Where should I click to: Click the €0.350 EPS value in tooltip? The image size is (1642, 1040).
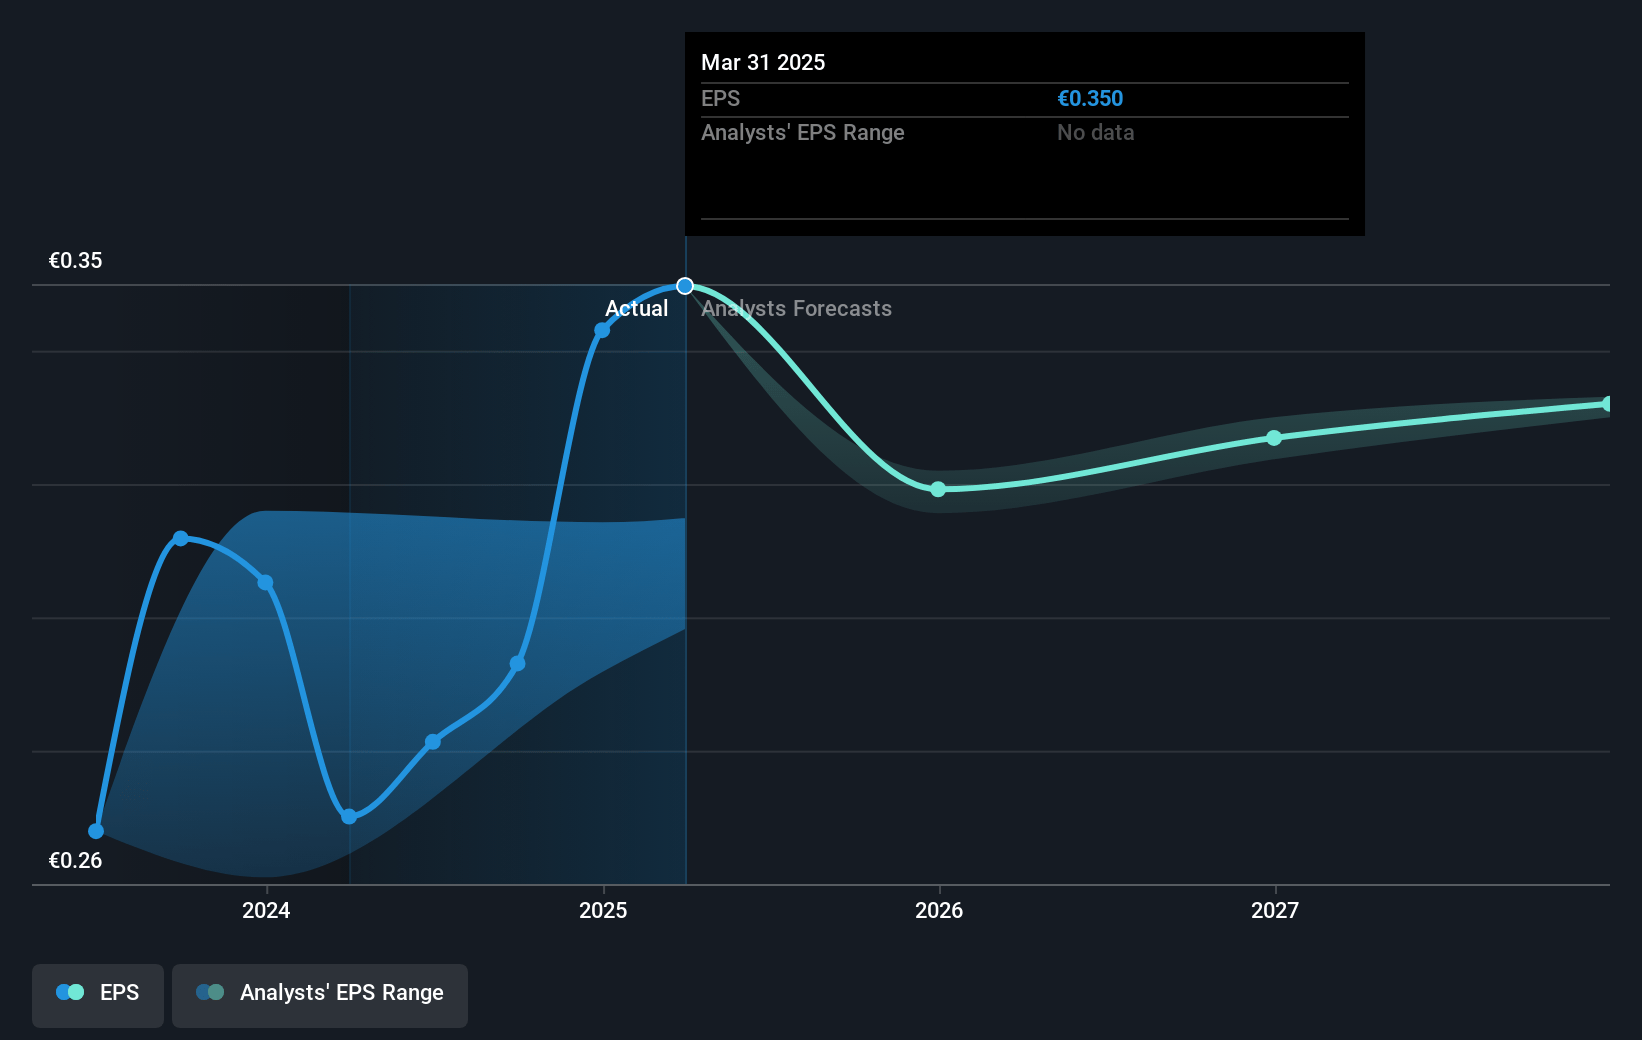(1090, 98)
